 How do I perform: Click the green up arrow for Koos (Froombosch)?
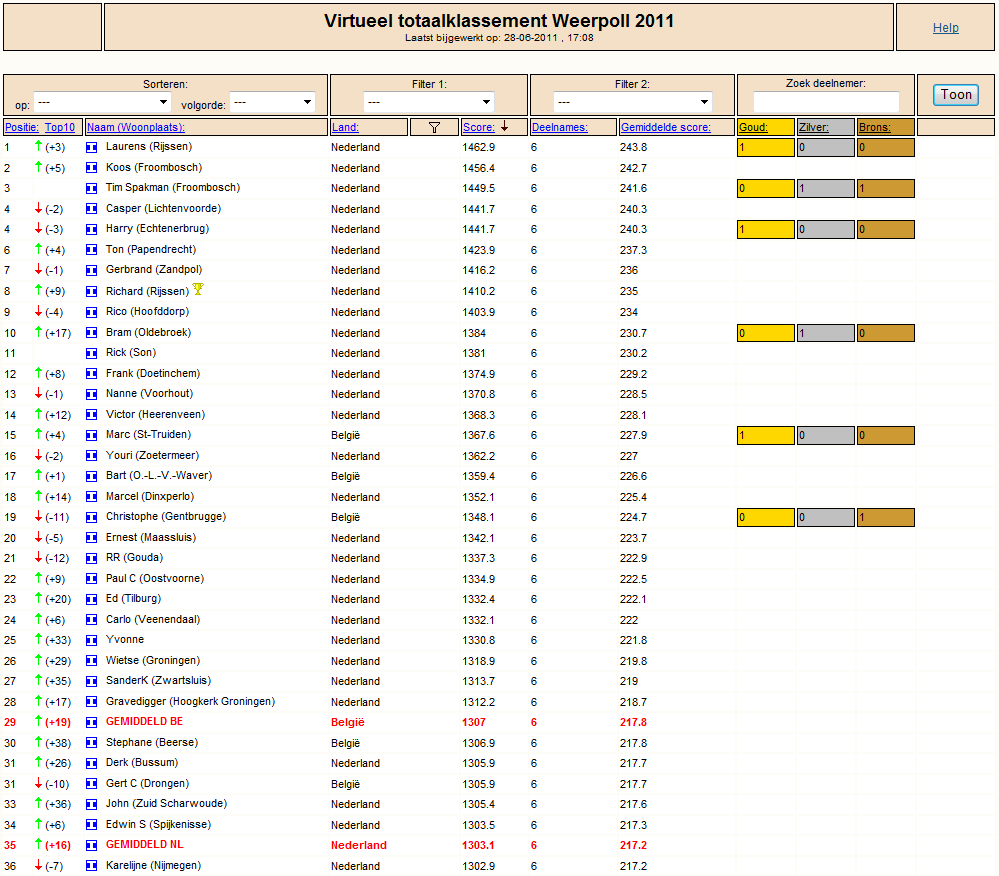click(x=38, y=168)
